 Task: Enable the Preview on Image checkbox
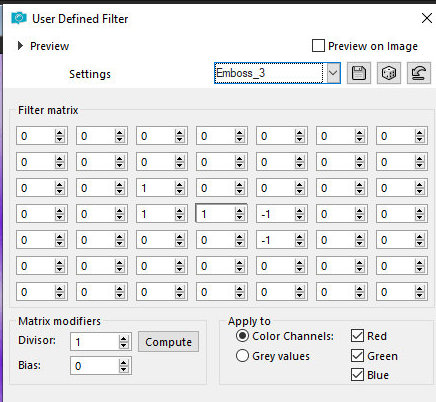click(x=318, y=46)
